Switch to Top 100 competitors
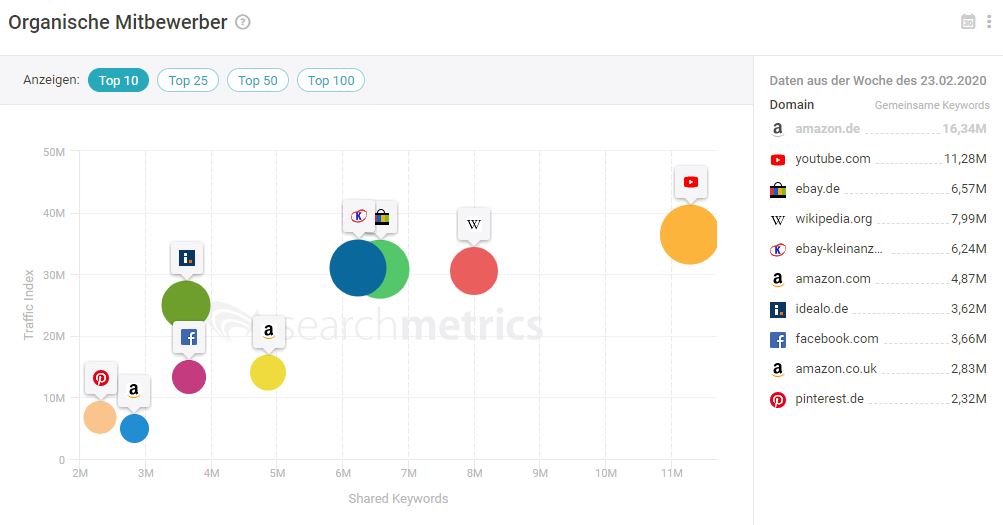Screen dimensions: 1003x525 pyautogui.click(x=331, y=81)
